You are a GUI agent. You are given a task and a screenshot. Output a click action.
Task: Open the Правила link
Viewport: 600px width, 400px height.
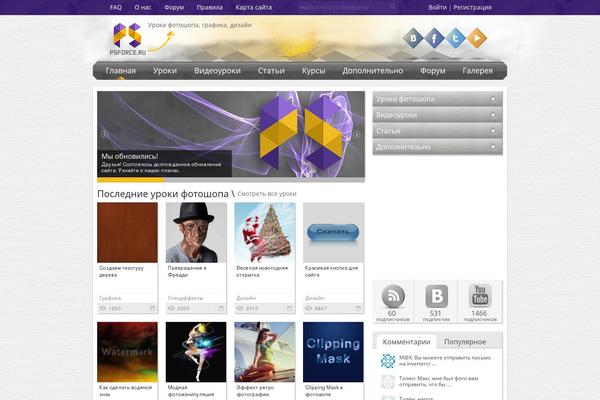pos(210,7)
